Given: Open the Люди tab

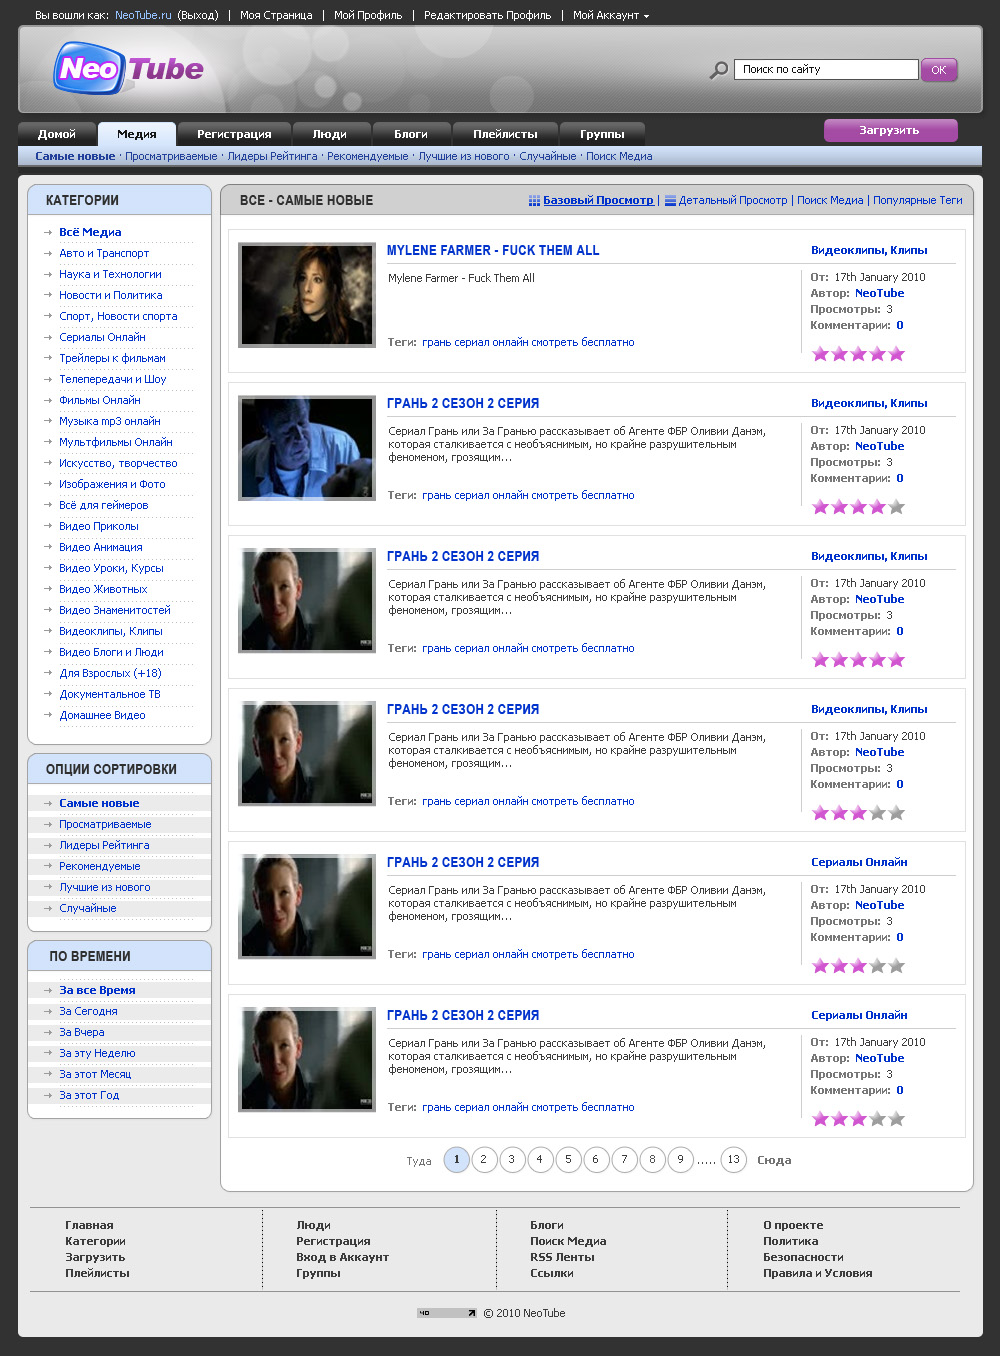Looking at the screenshot, I should (330, 134).
